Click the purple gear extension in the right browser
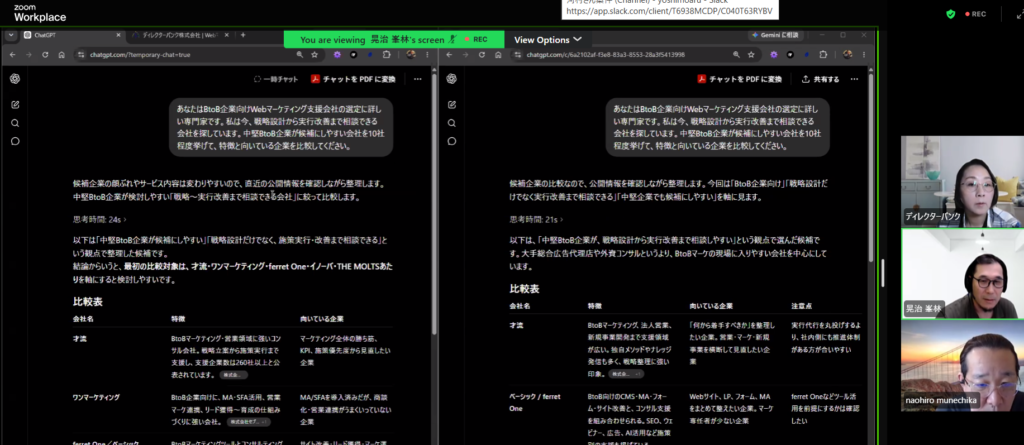The height and width of the screenshot is (445, 1024). [774, 55]
